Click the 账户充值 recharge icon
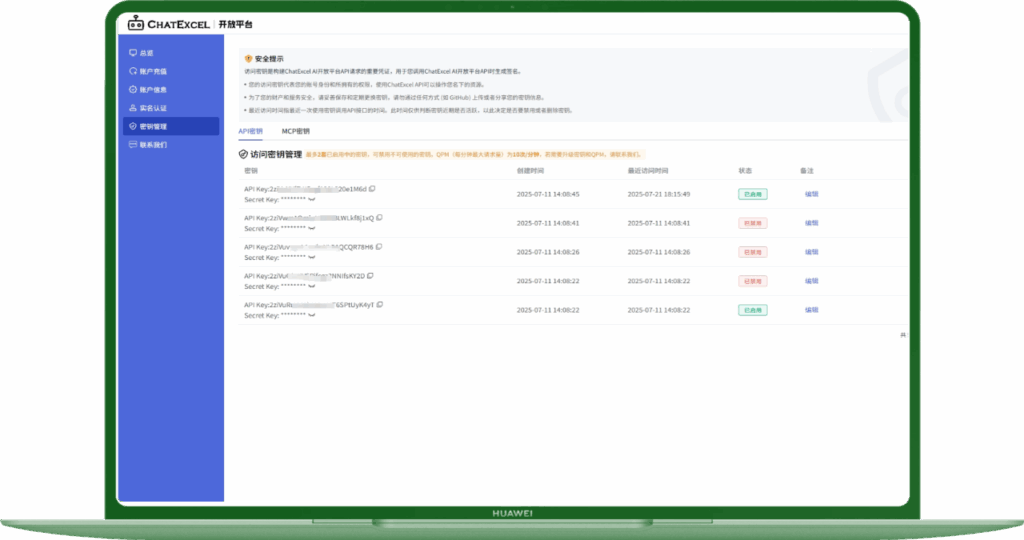 (x=133, y=71)
